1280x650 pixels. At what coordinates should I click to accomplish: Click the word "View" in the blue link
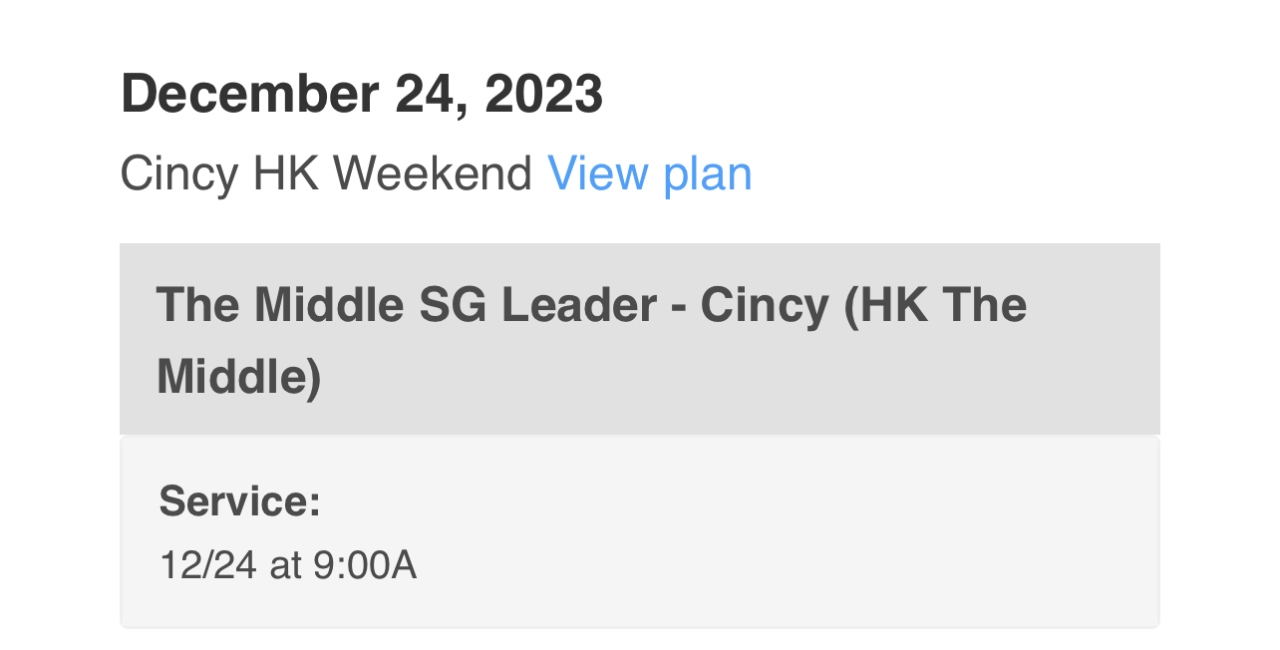tap(596, 174)
